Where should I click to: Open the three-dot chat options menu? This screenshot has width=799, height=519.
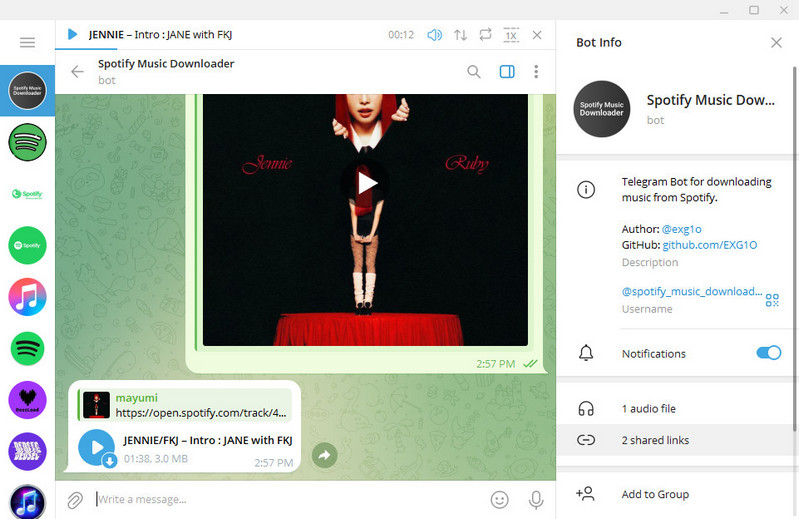tap(536, 72)
